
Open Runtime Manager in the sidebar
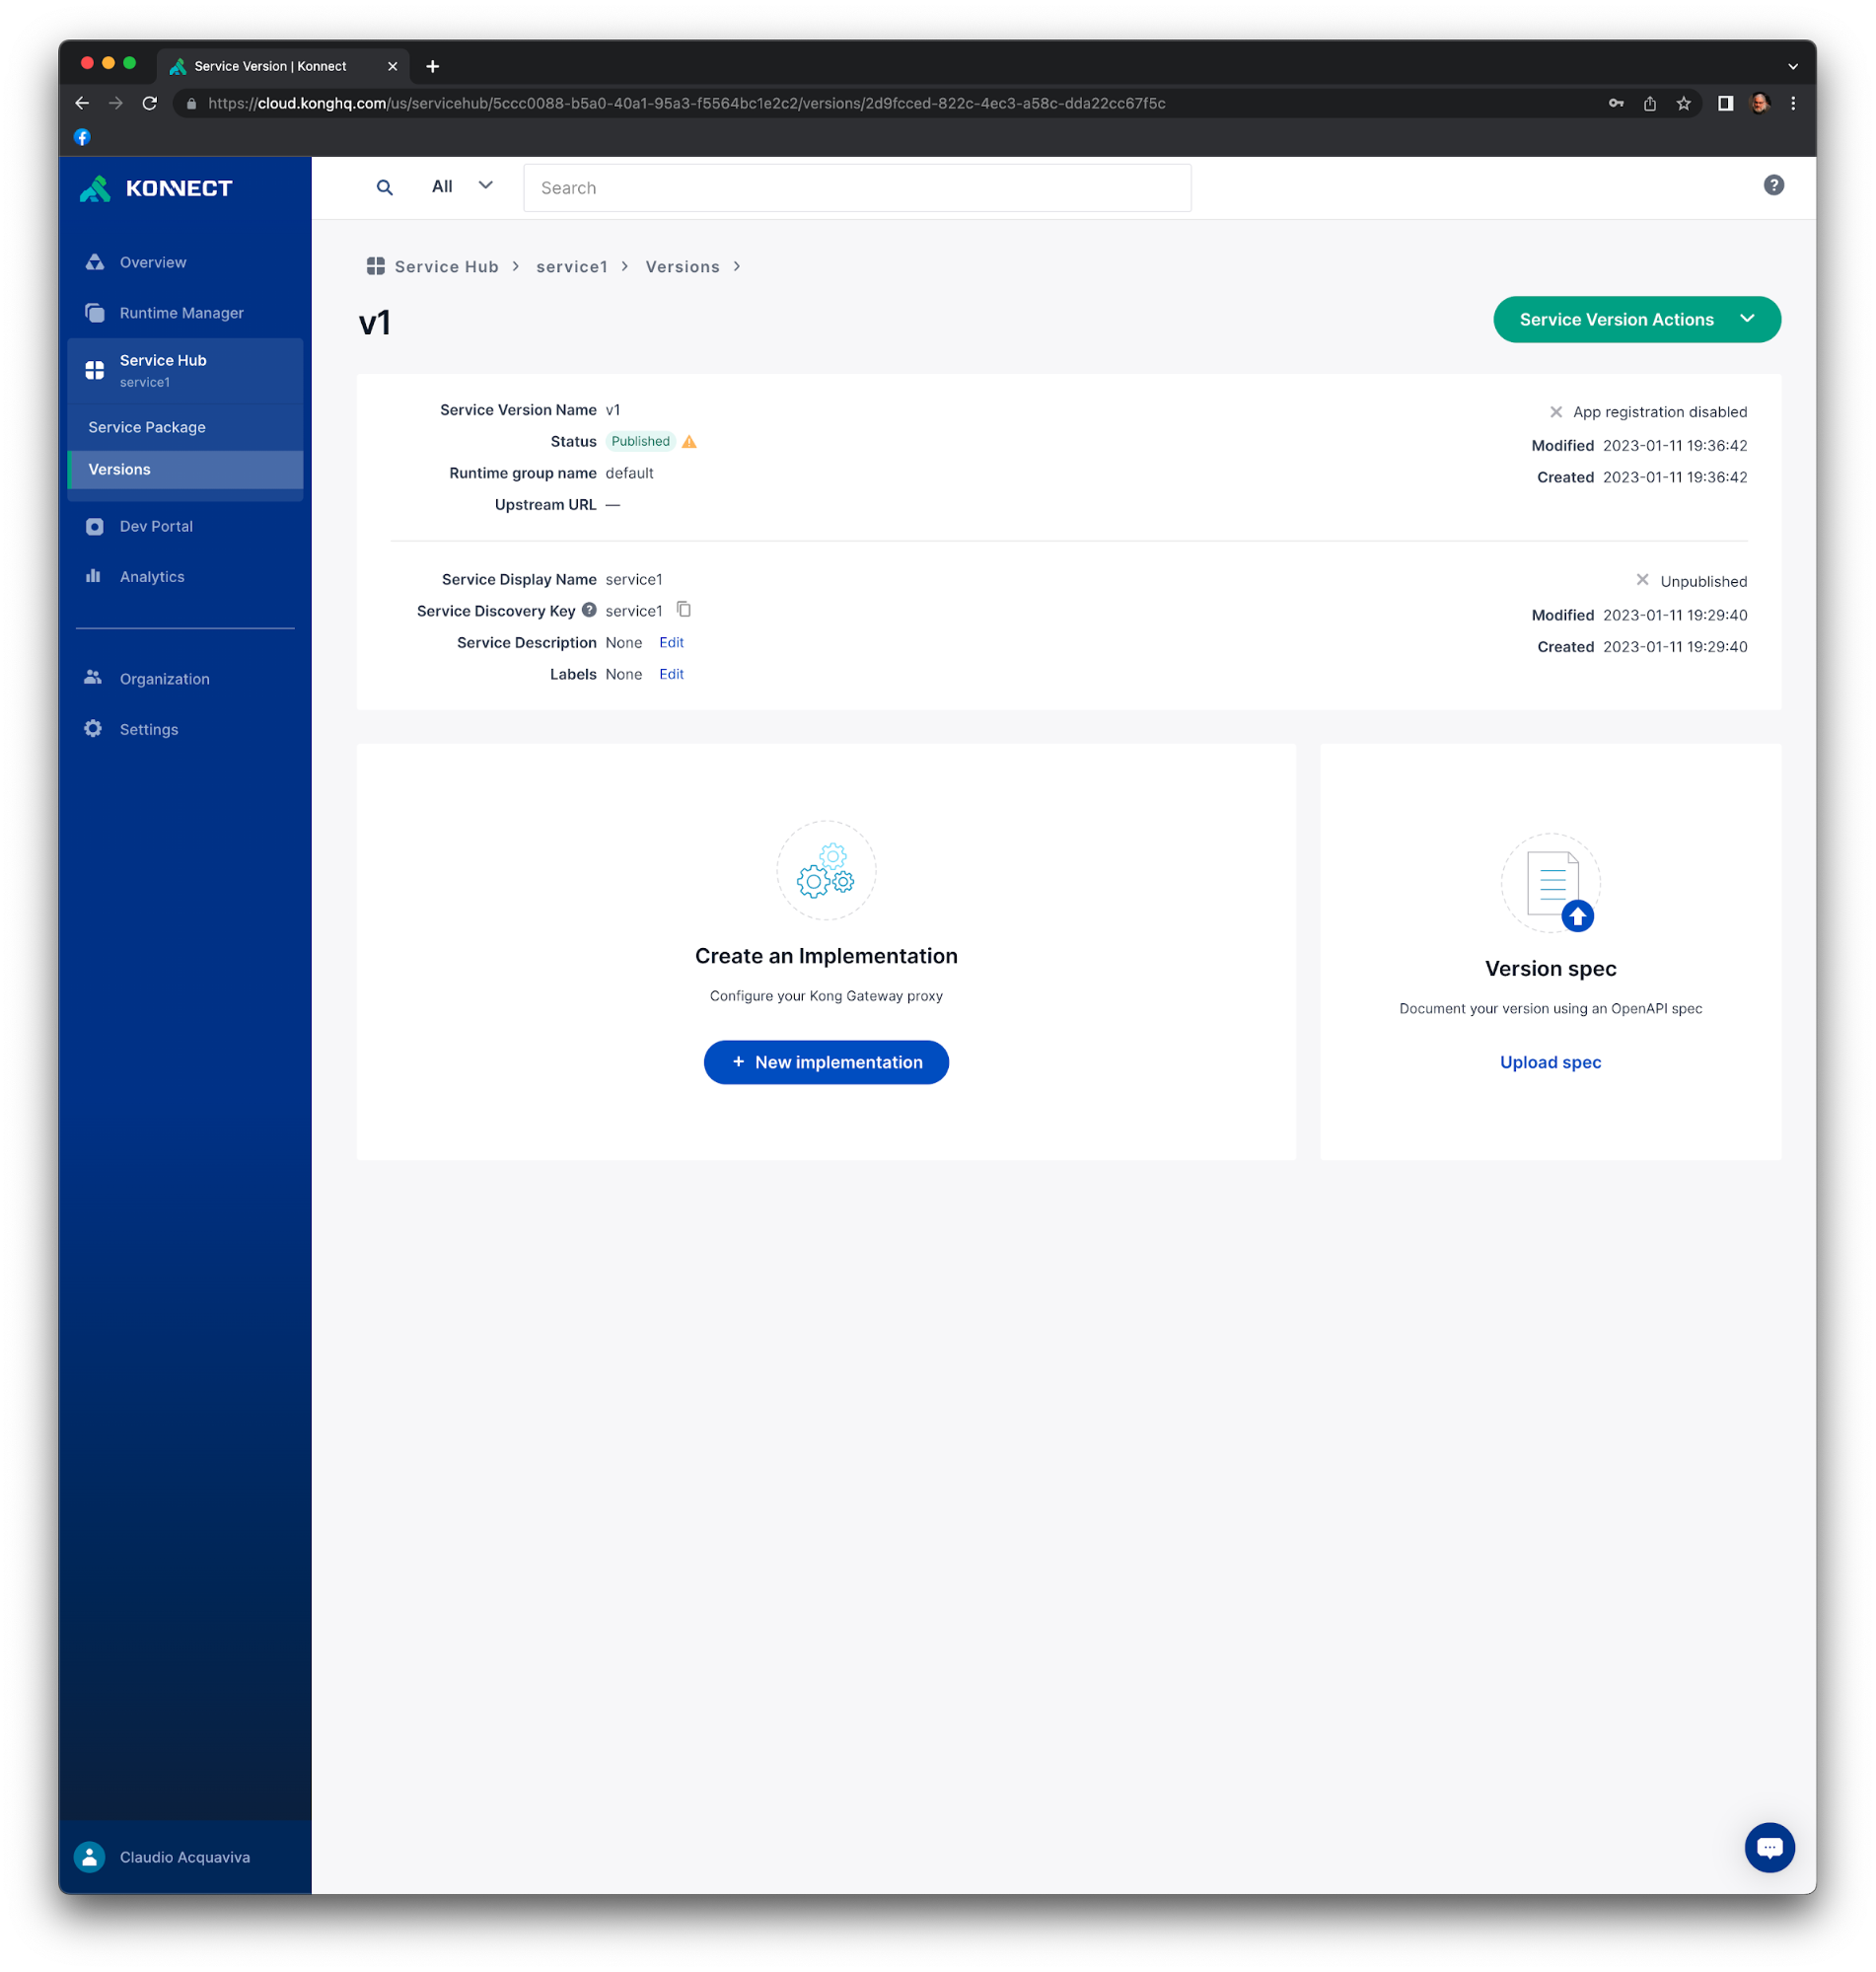pos(181,313)
